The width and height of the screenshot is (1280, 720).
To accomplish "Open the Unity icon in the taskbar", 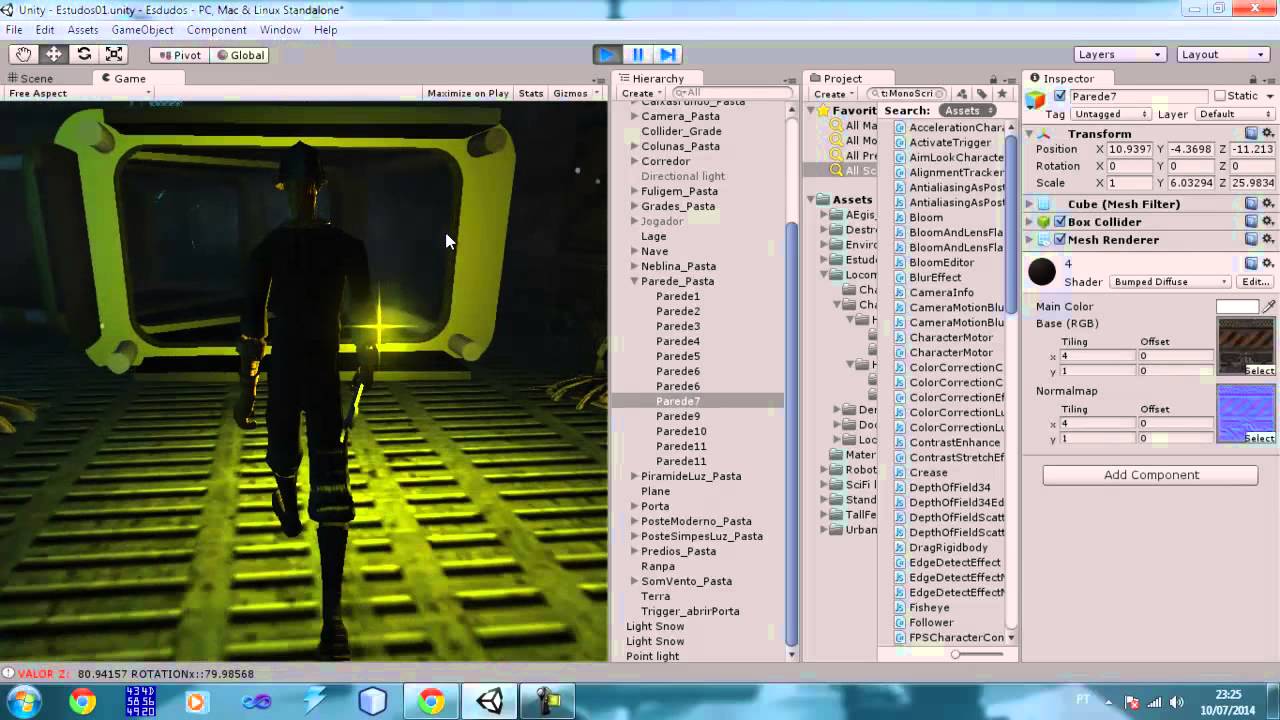I will 490,701.
